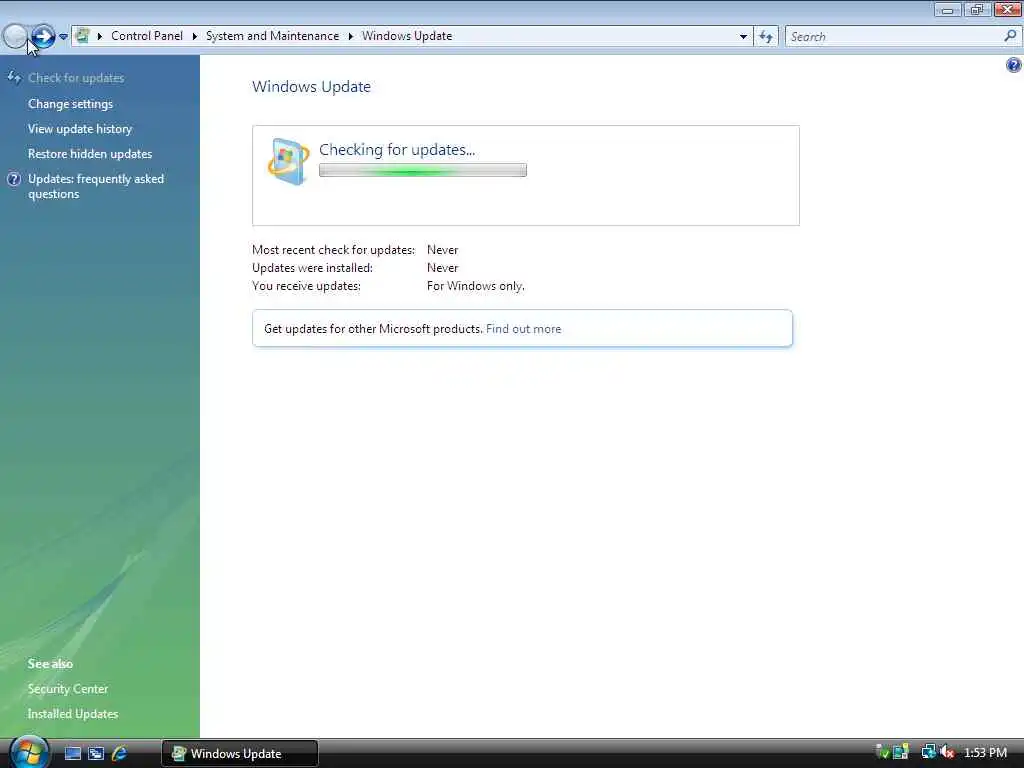Click the Check for updates arrows icon

pyautogui.click(x=14, y=78)
